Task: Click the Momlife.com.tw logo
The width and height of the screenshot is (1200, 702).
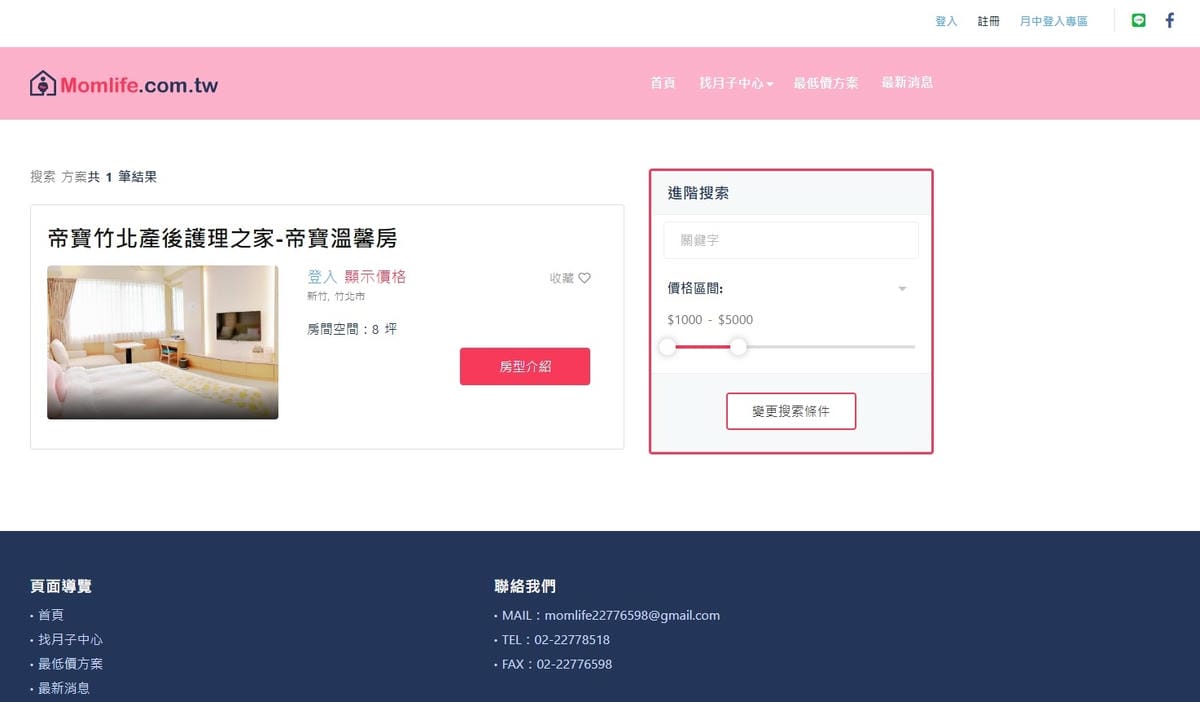Action: pos(124,84)
